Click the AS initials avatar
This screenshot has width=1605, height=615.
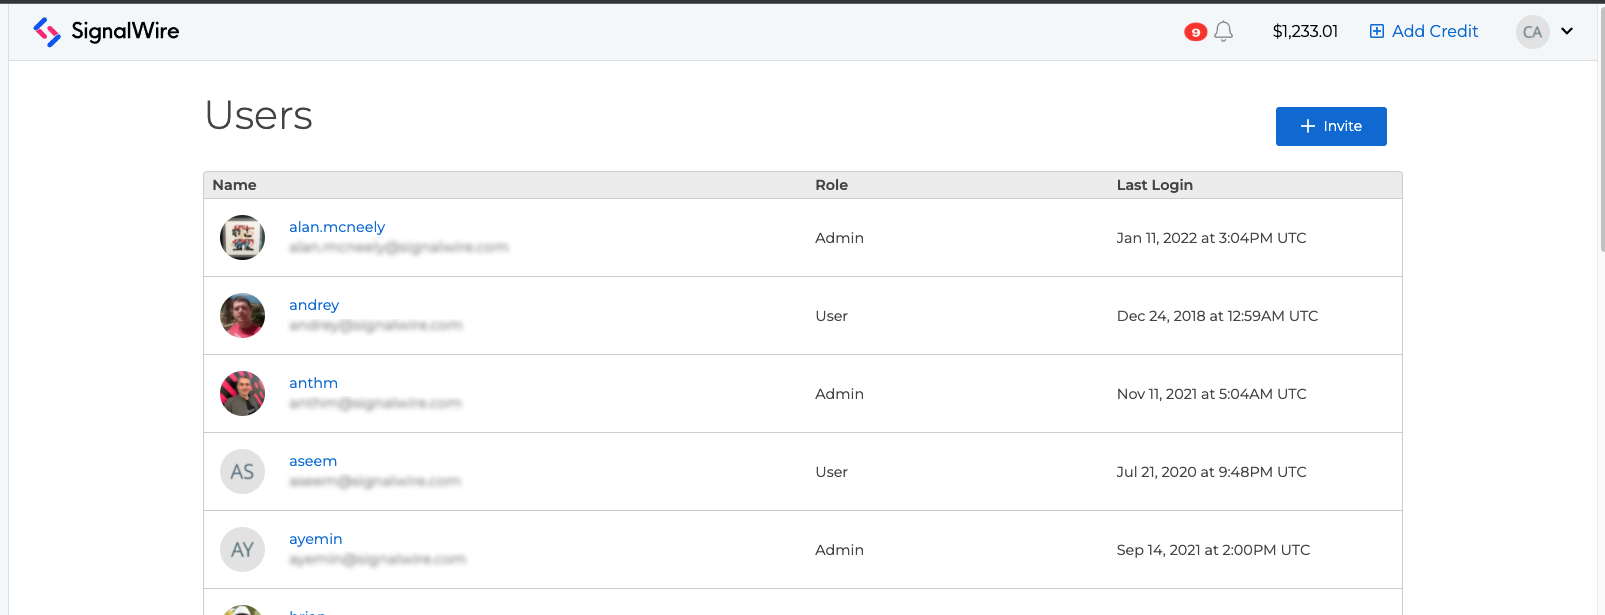pyautogui.click(x=242, y=472)
